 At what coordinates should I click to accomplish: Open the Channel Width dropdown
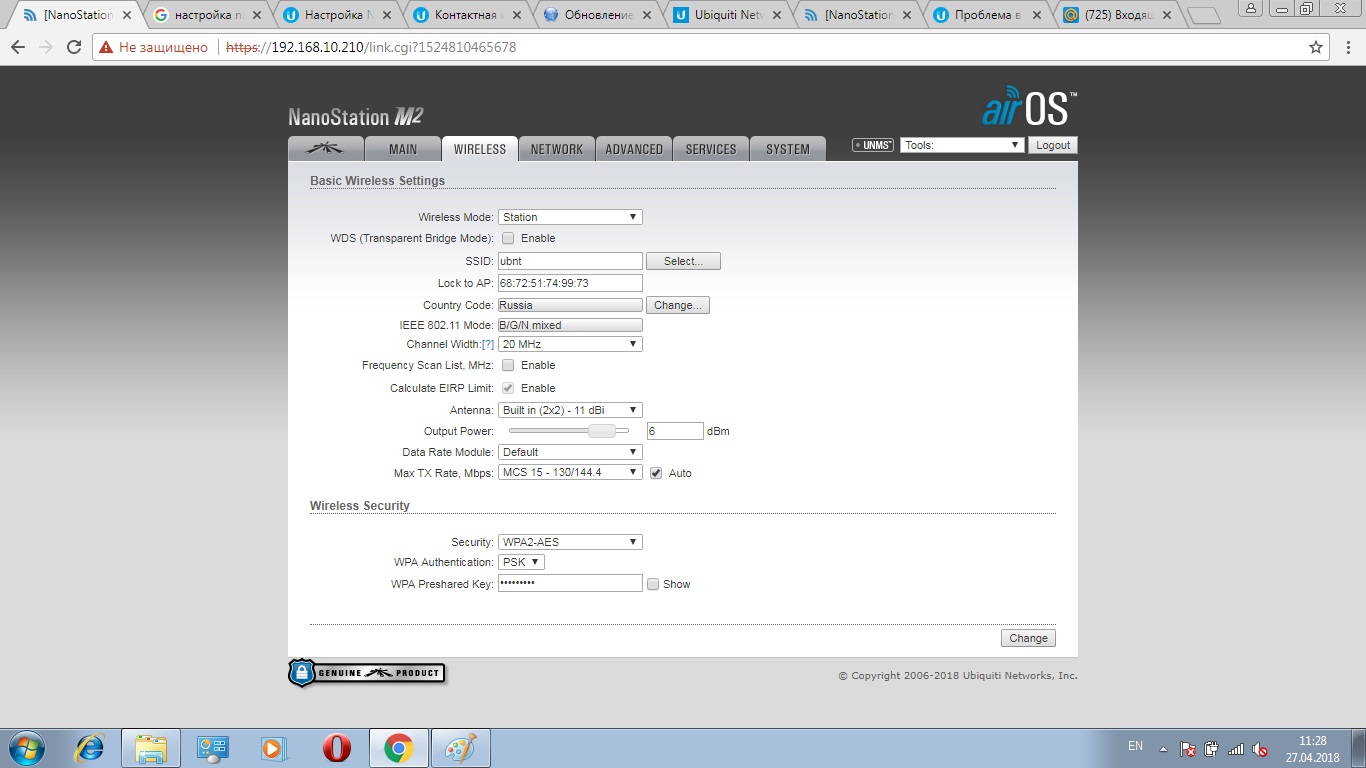pos(570,344)
